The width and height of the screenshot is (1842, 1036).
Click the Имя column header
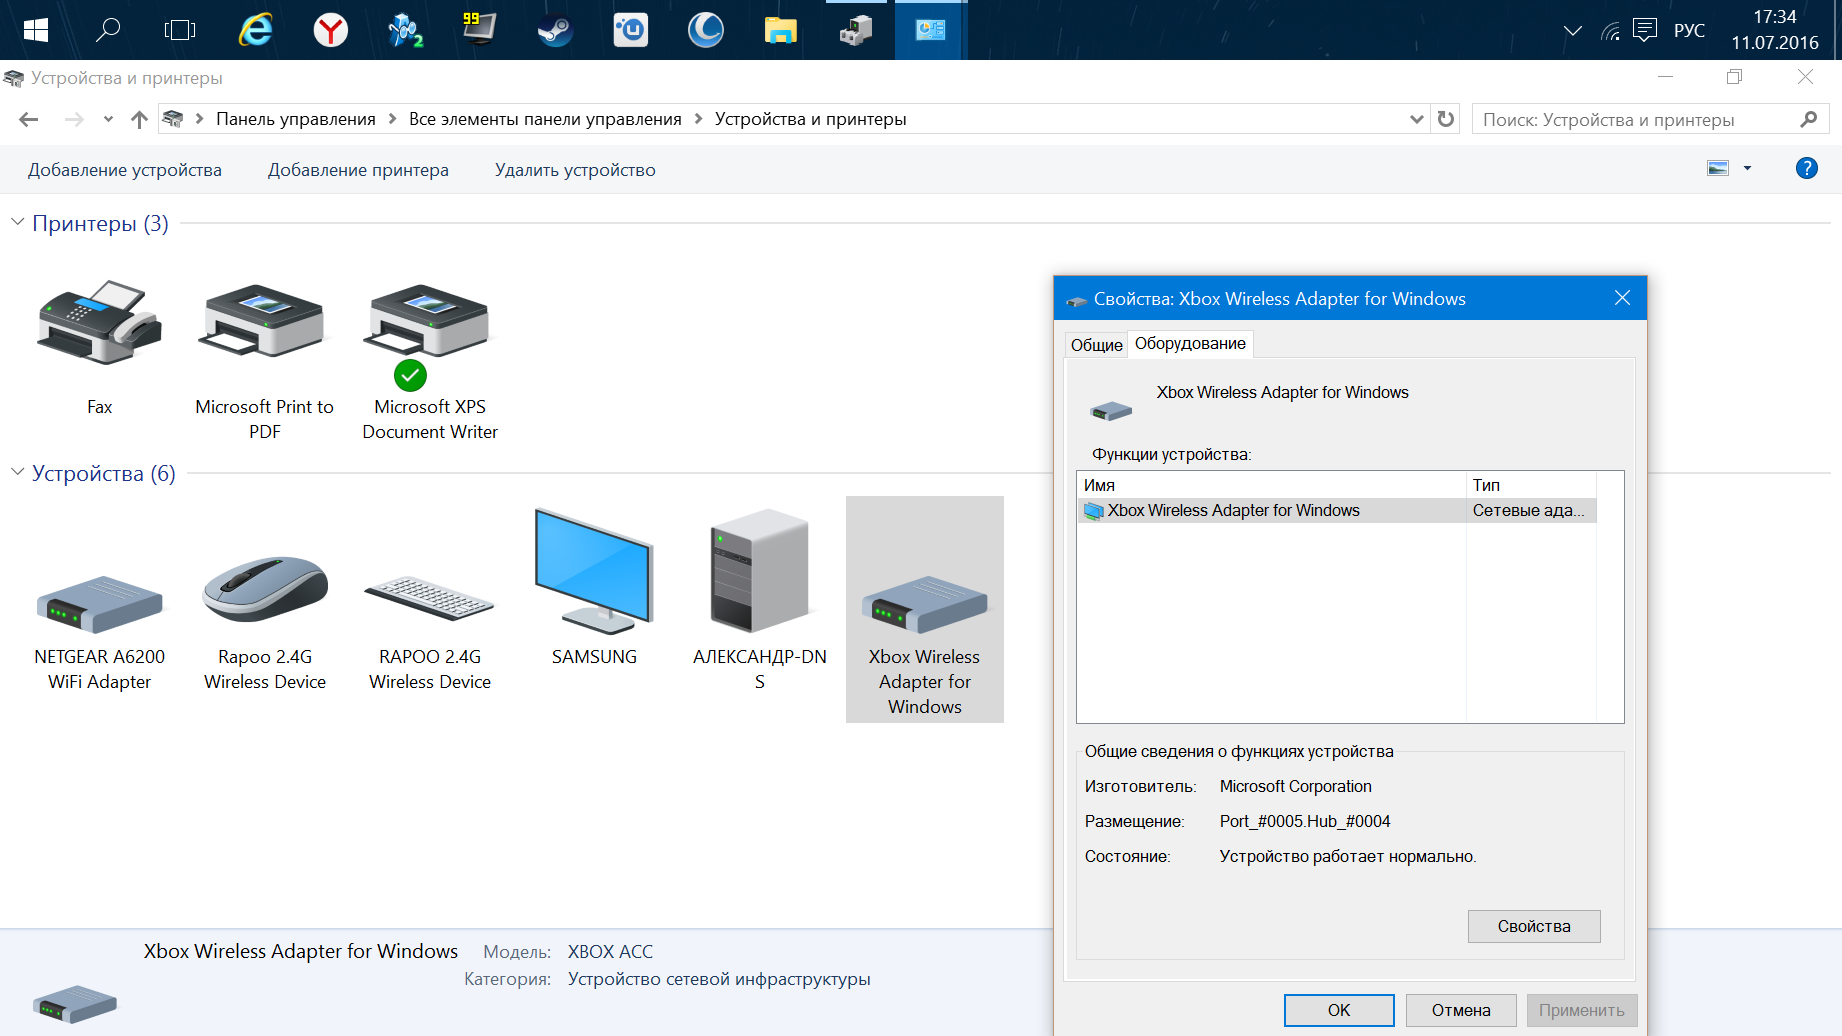pyautogui.click(x=1271, y=485)
